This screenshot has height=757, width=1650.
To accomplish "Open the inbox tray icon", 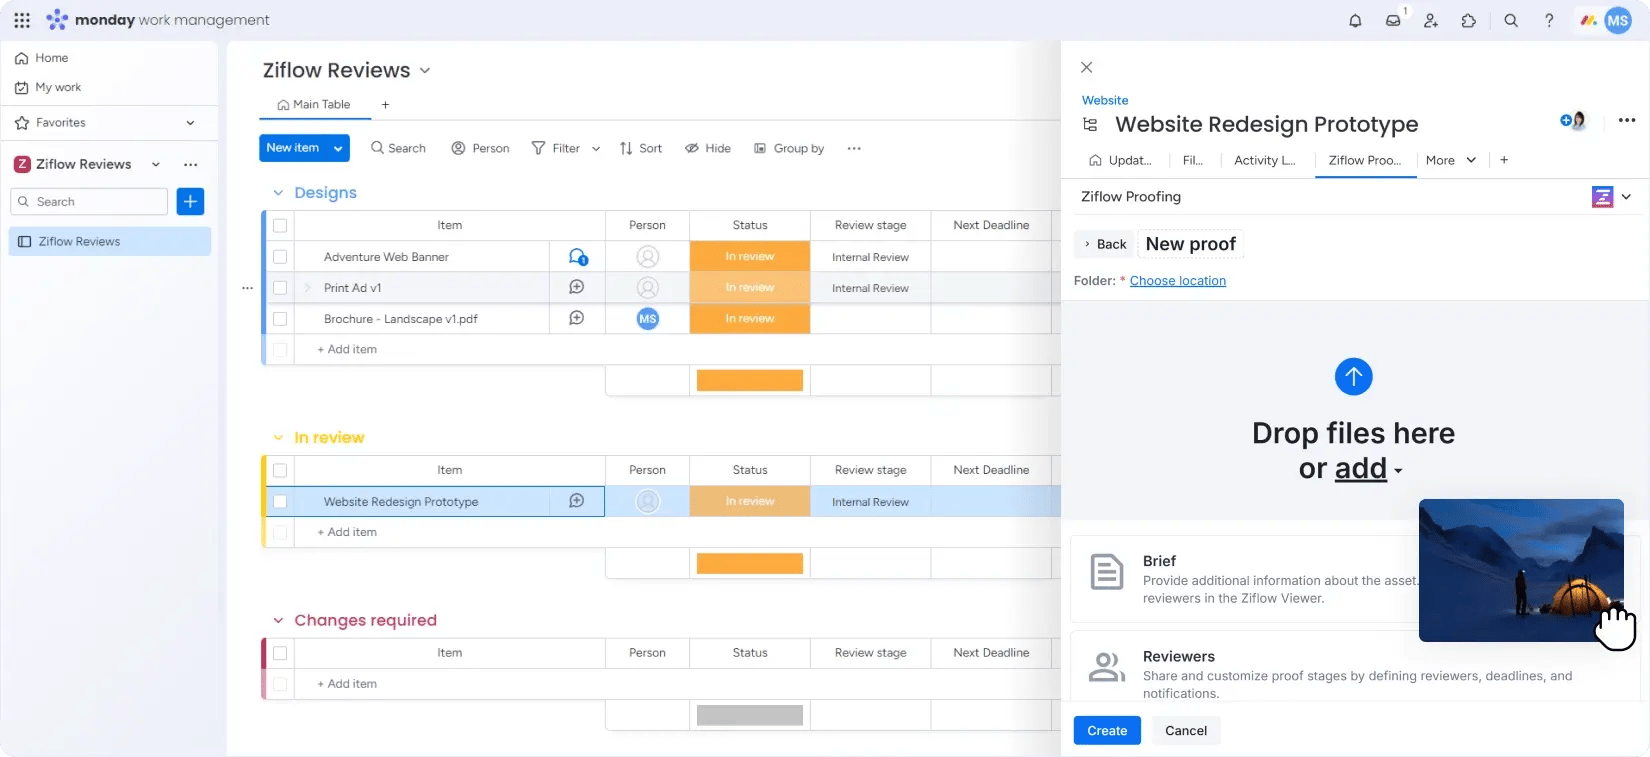I will point(1393,20).
